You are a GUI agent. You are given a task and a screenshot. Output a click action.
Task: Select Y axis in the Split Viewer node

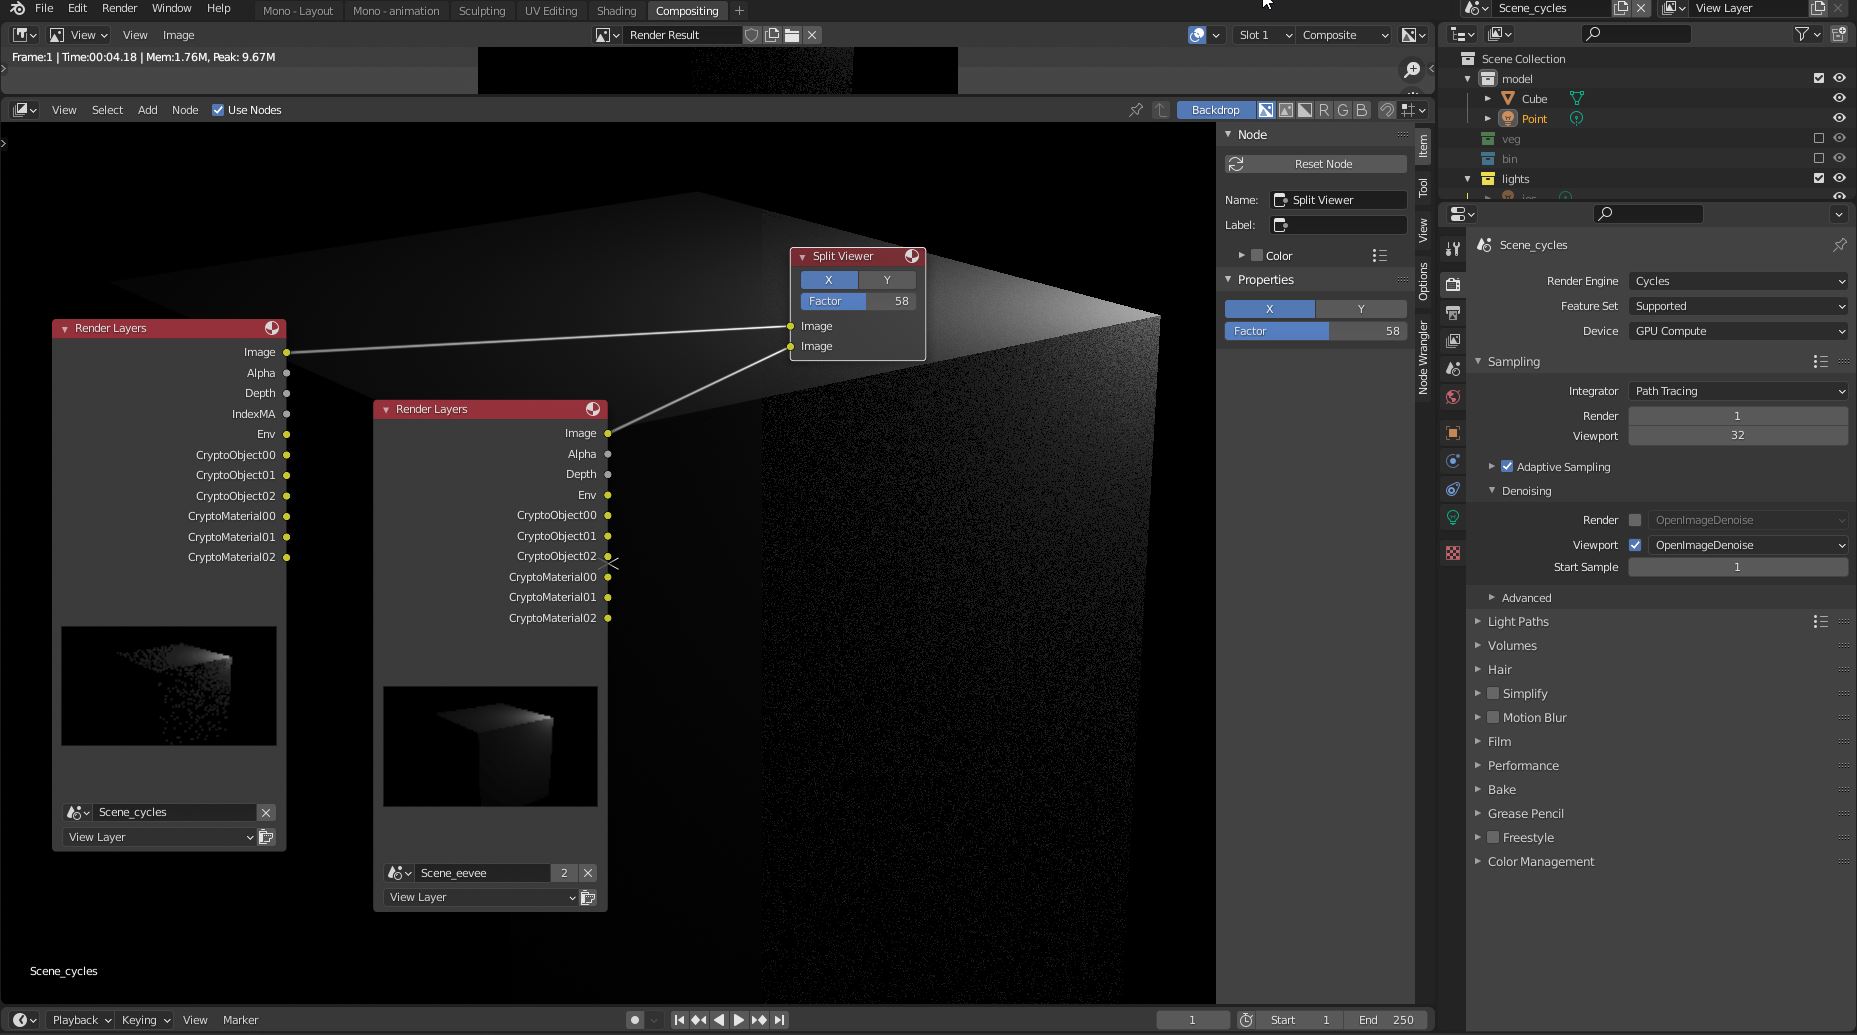pyautogui.click(x=887, y=280)
